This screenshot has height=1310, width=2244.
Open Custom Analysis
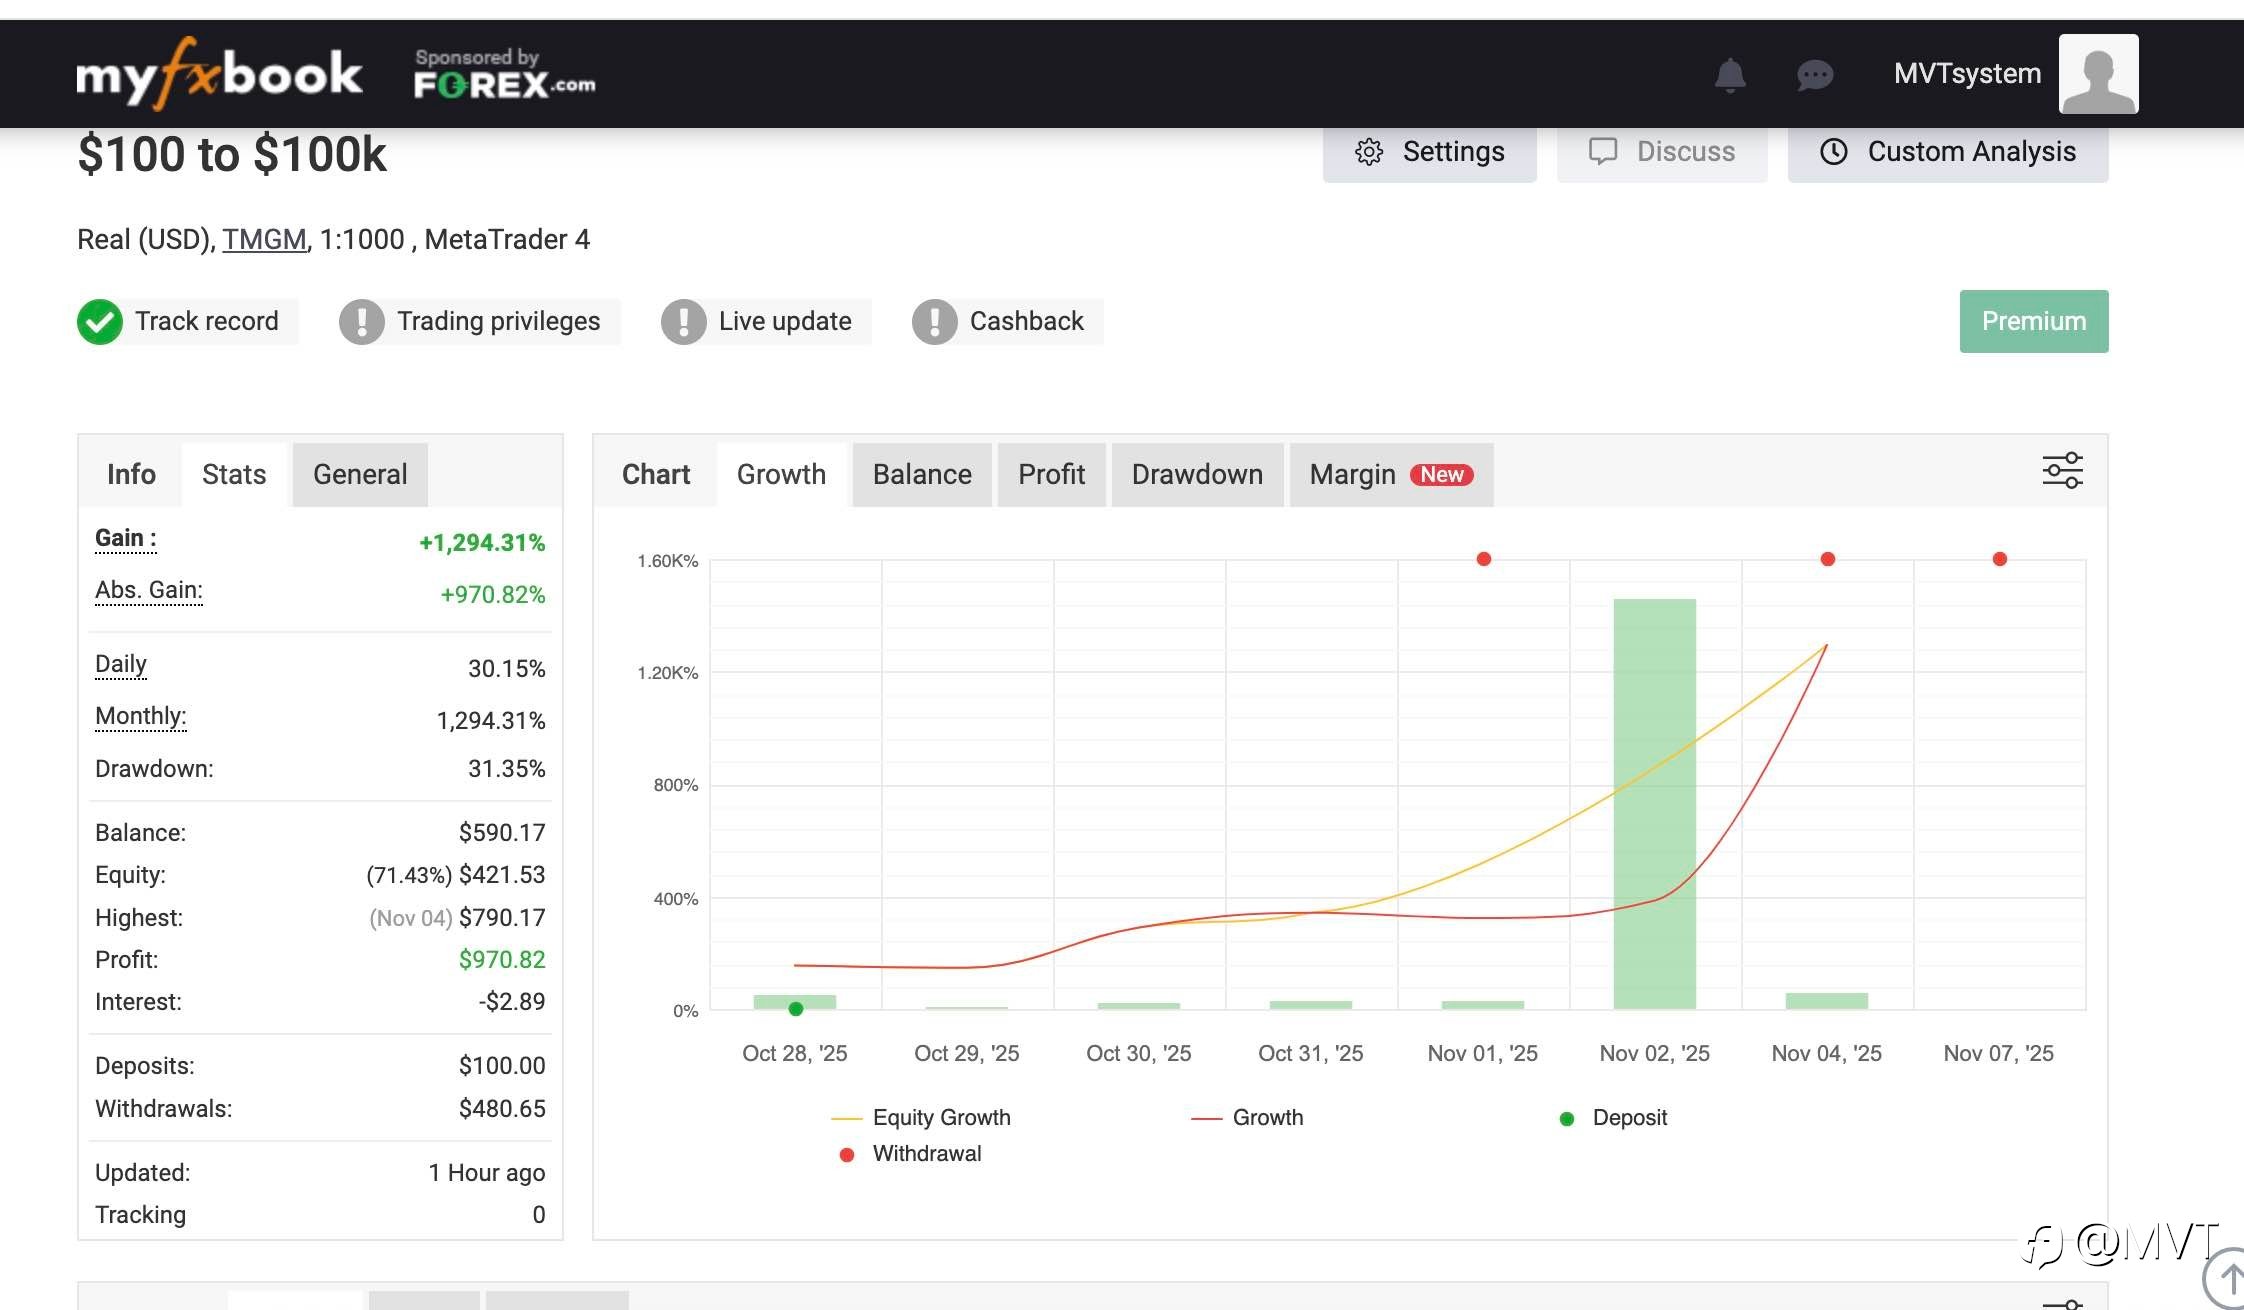click(1947, 152)
